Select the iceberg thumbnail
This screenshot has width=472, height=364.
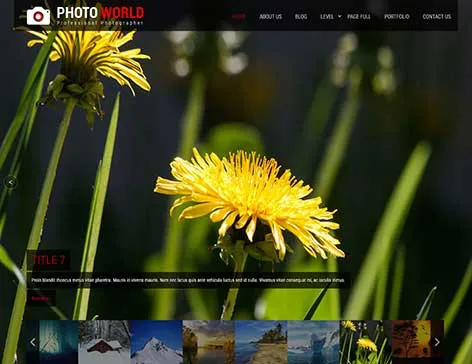coord(313,342)
